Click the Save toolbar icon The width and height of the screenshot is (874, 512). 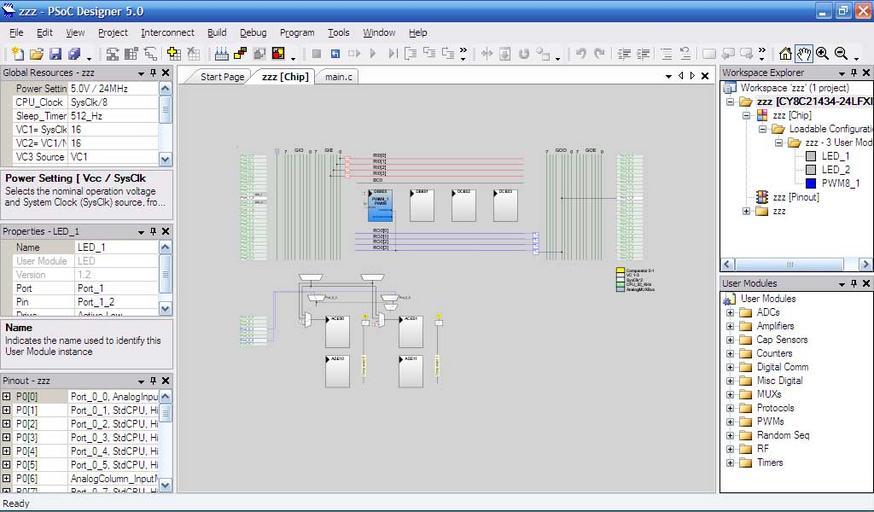point(56,53)
